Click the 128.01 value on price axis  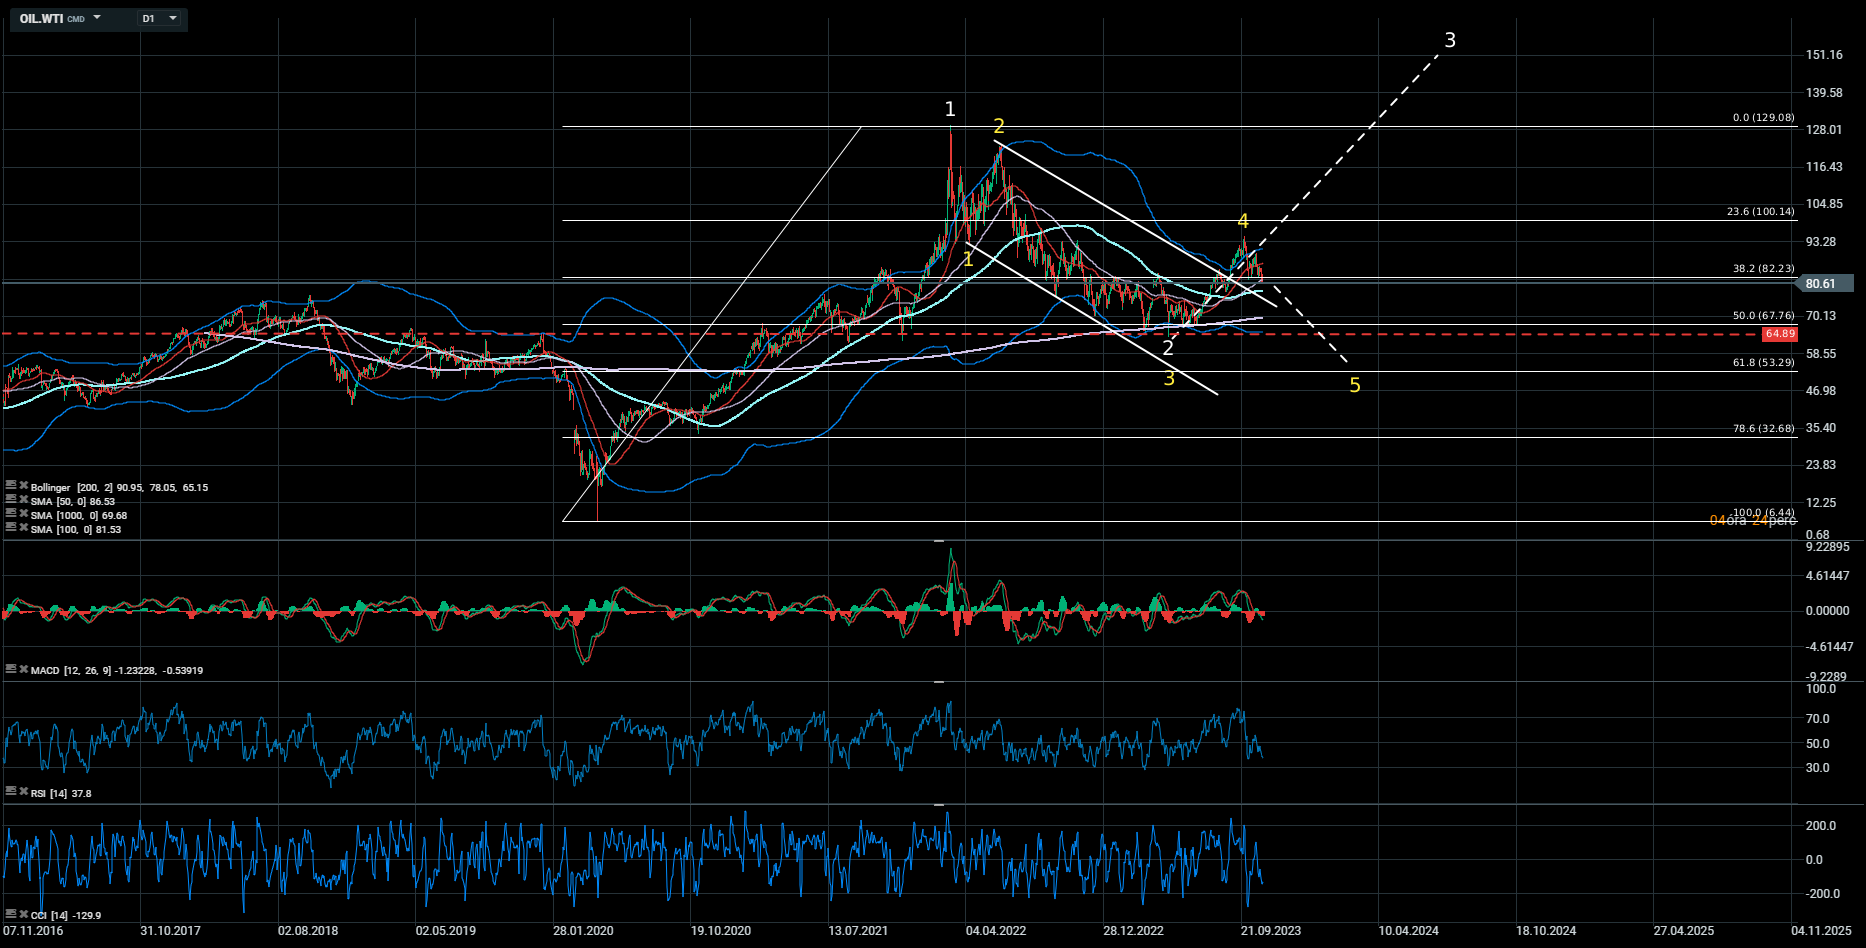tap(1824, 130)
